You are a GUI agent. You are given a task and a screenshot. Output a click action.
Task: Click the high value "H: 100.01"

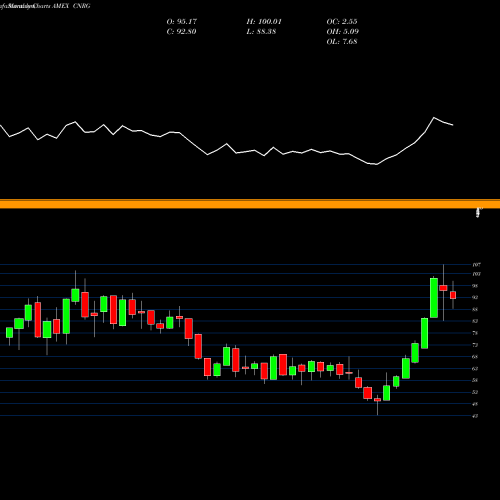[x=264, y=22]
